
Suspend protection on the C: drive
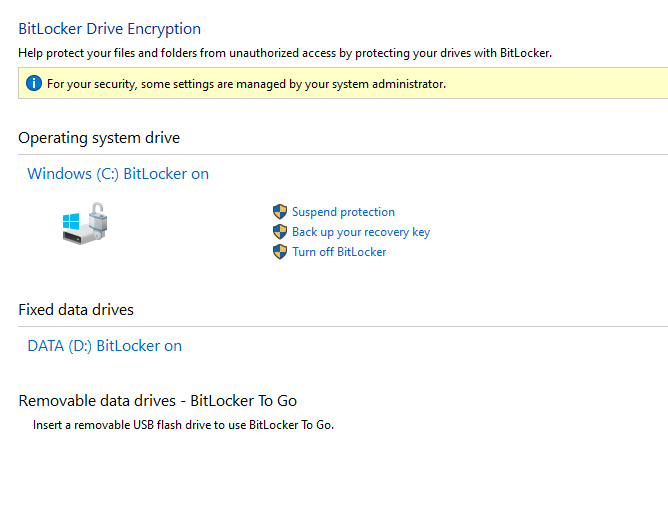click(x=343, y=212)
